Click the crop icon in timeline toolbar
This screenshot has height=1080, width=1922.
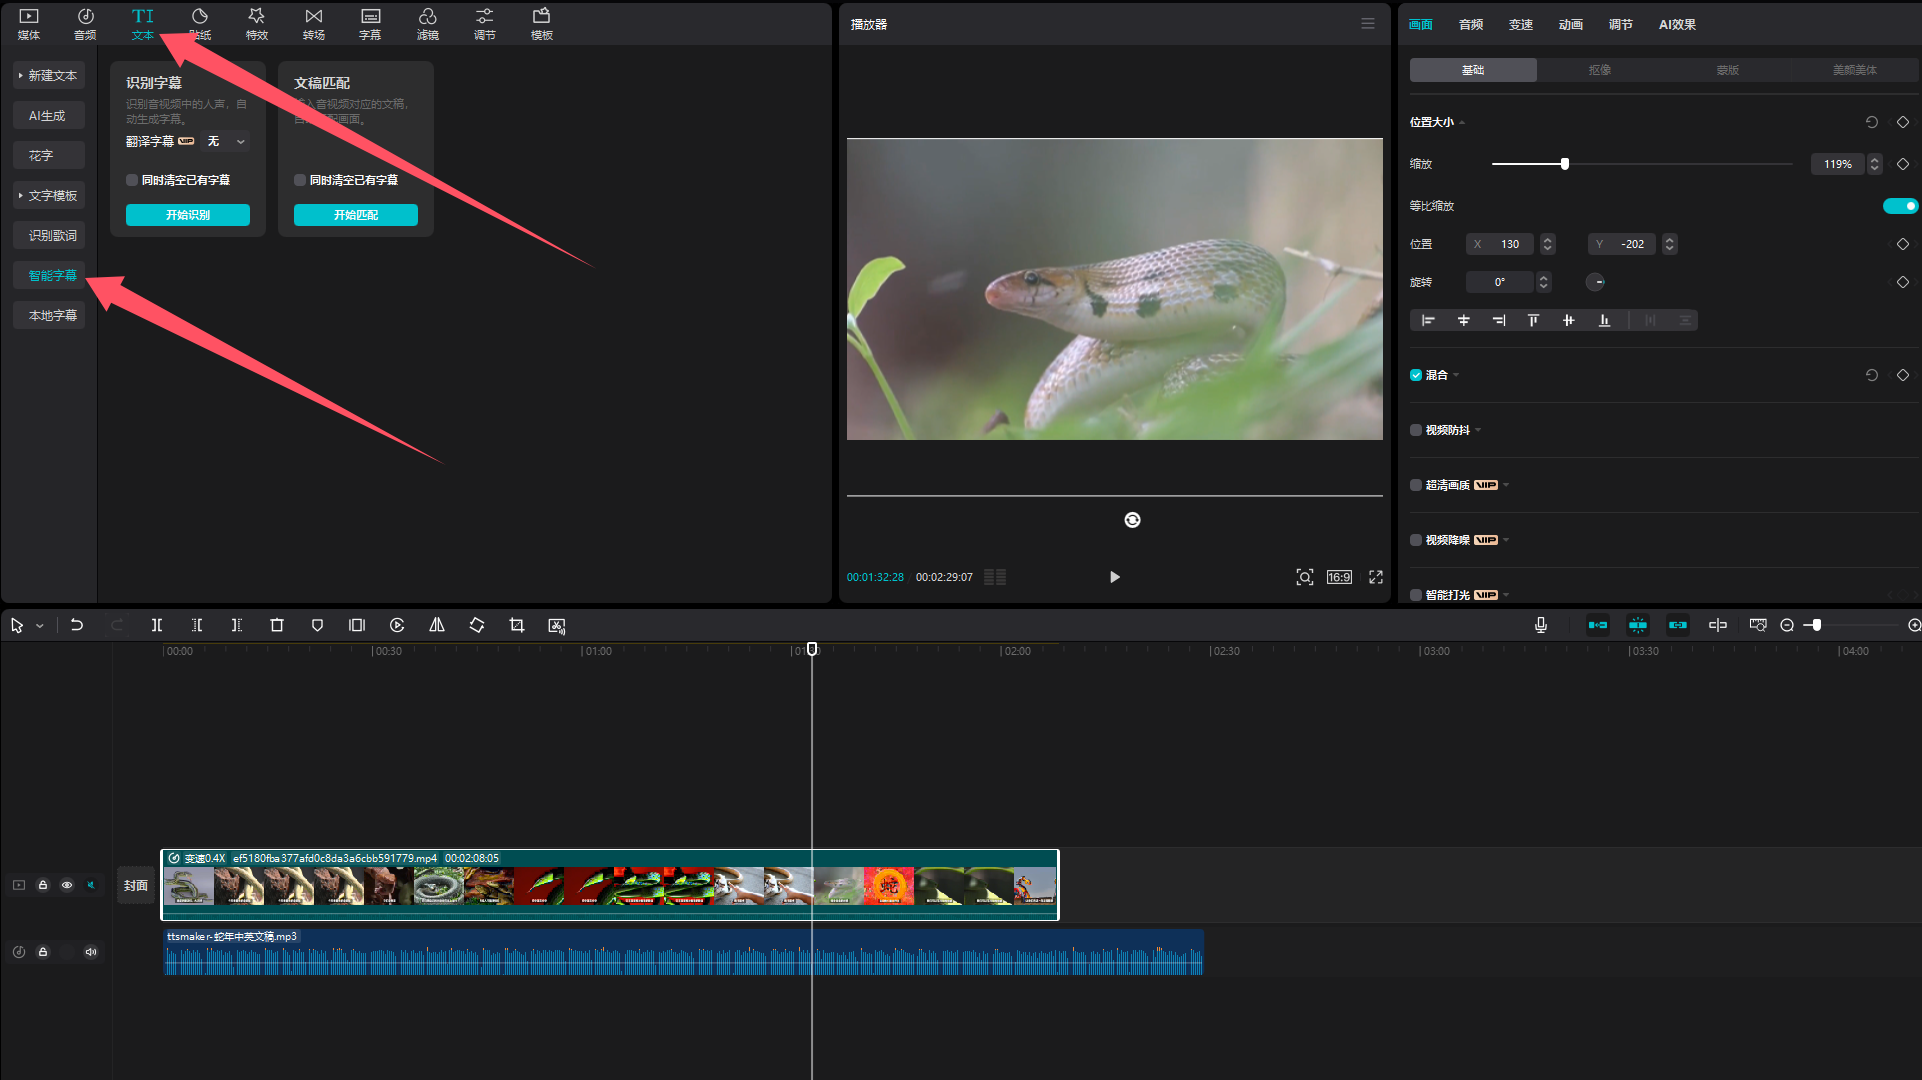(x=517, y=625)
